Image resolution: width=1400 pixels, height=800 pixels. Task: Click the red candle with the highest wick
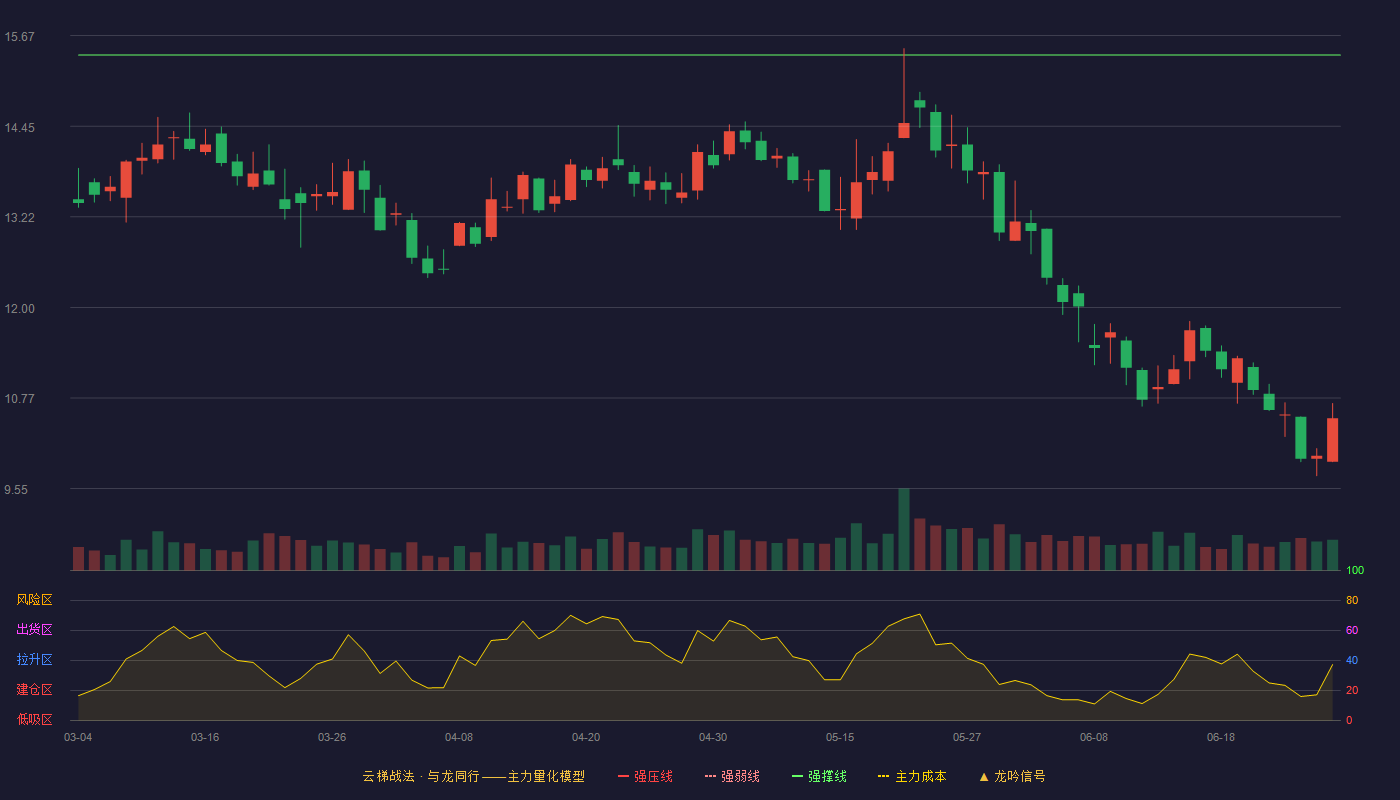click(904, 130)
